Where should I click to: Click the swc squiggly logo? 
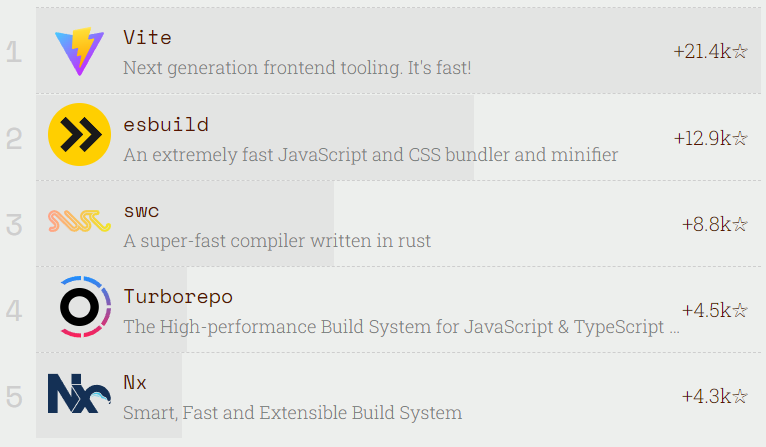pyautogui.click(x=80, y=221)
